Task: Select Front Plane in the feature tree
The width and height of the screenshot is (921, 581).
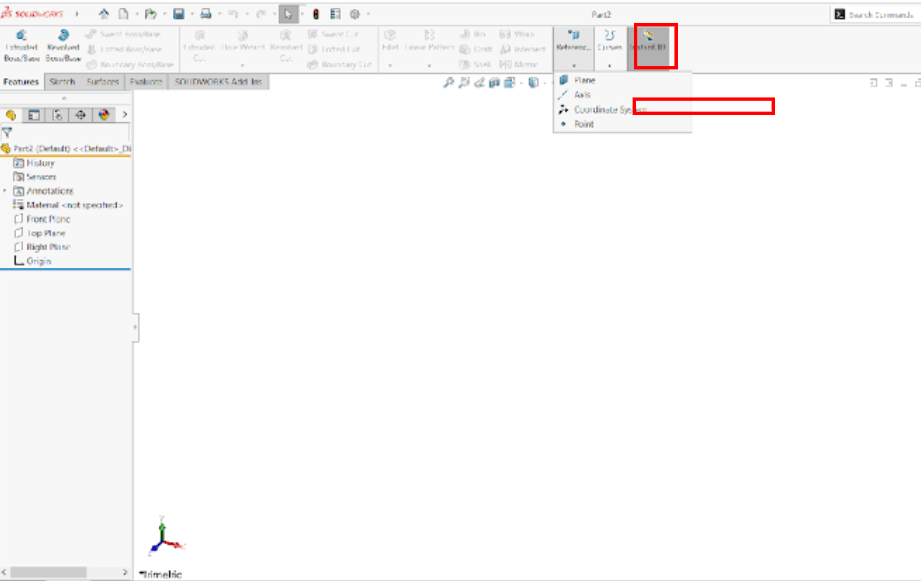Action: [48, 219]
